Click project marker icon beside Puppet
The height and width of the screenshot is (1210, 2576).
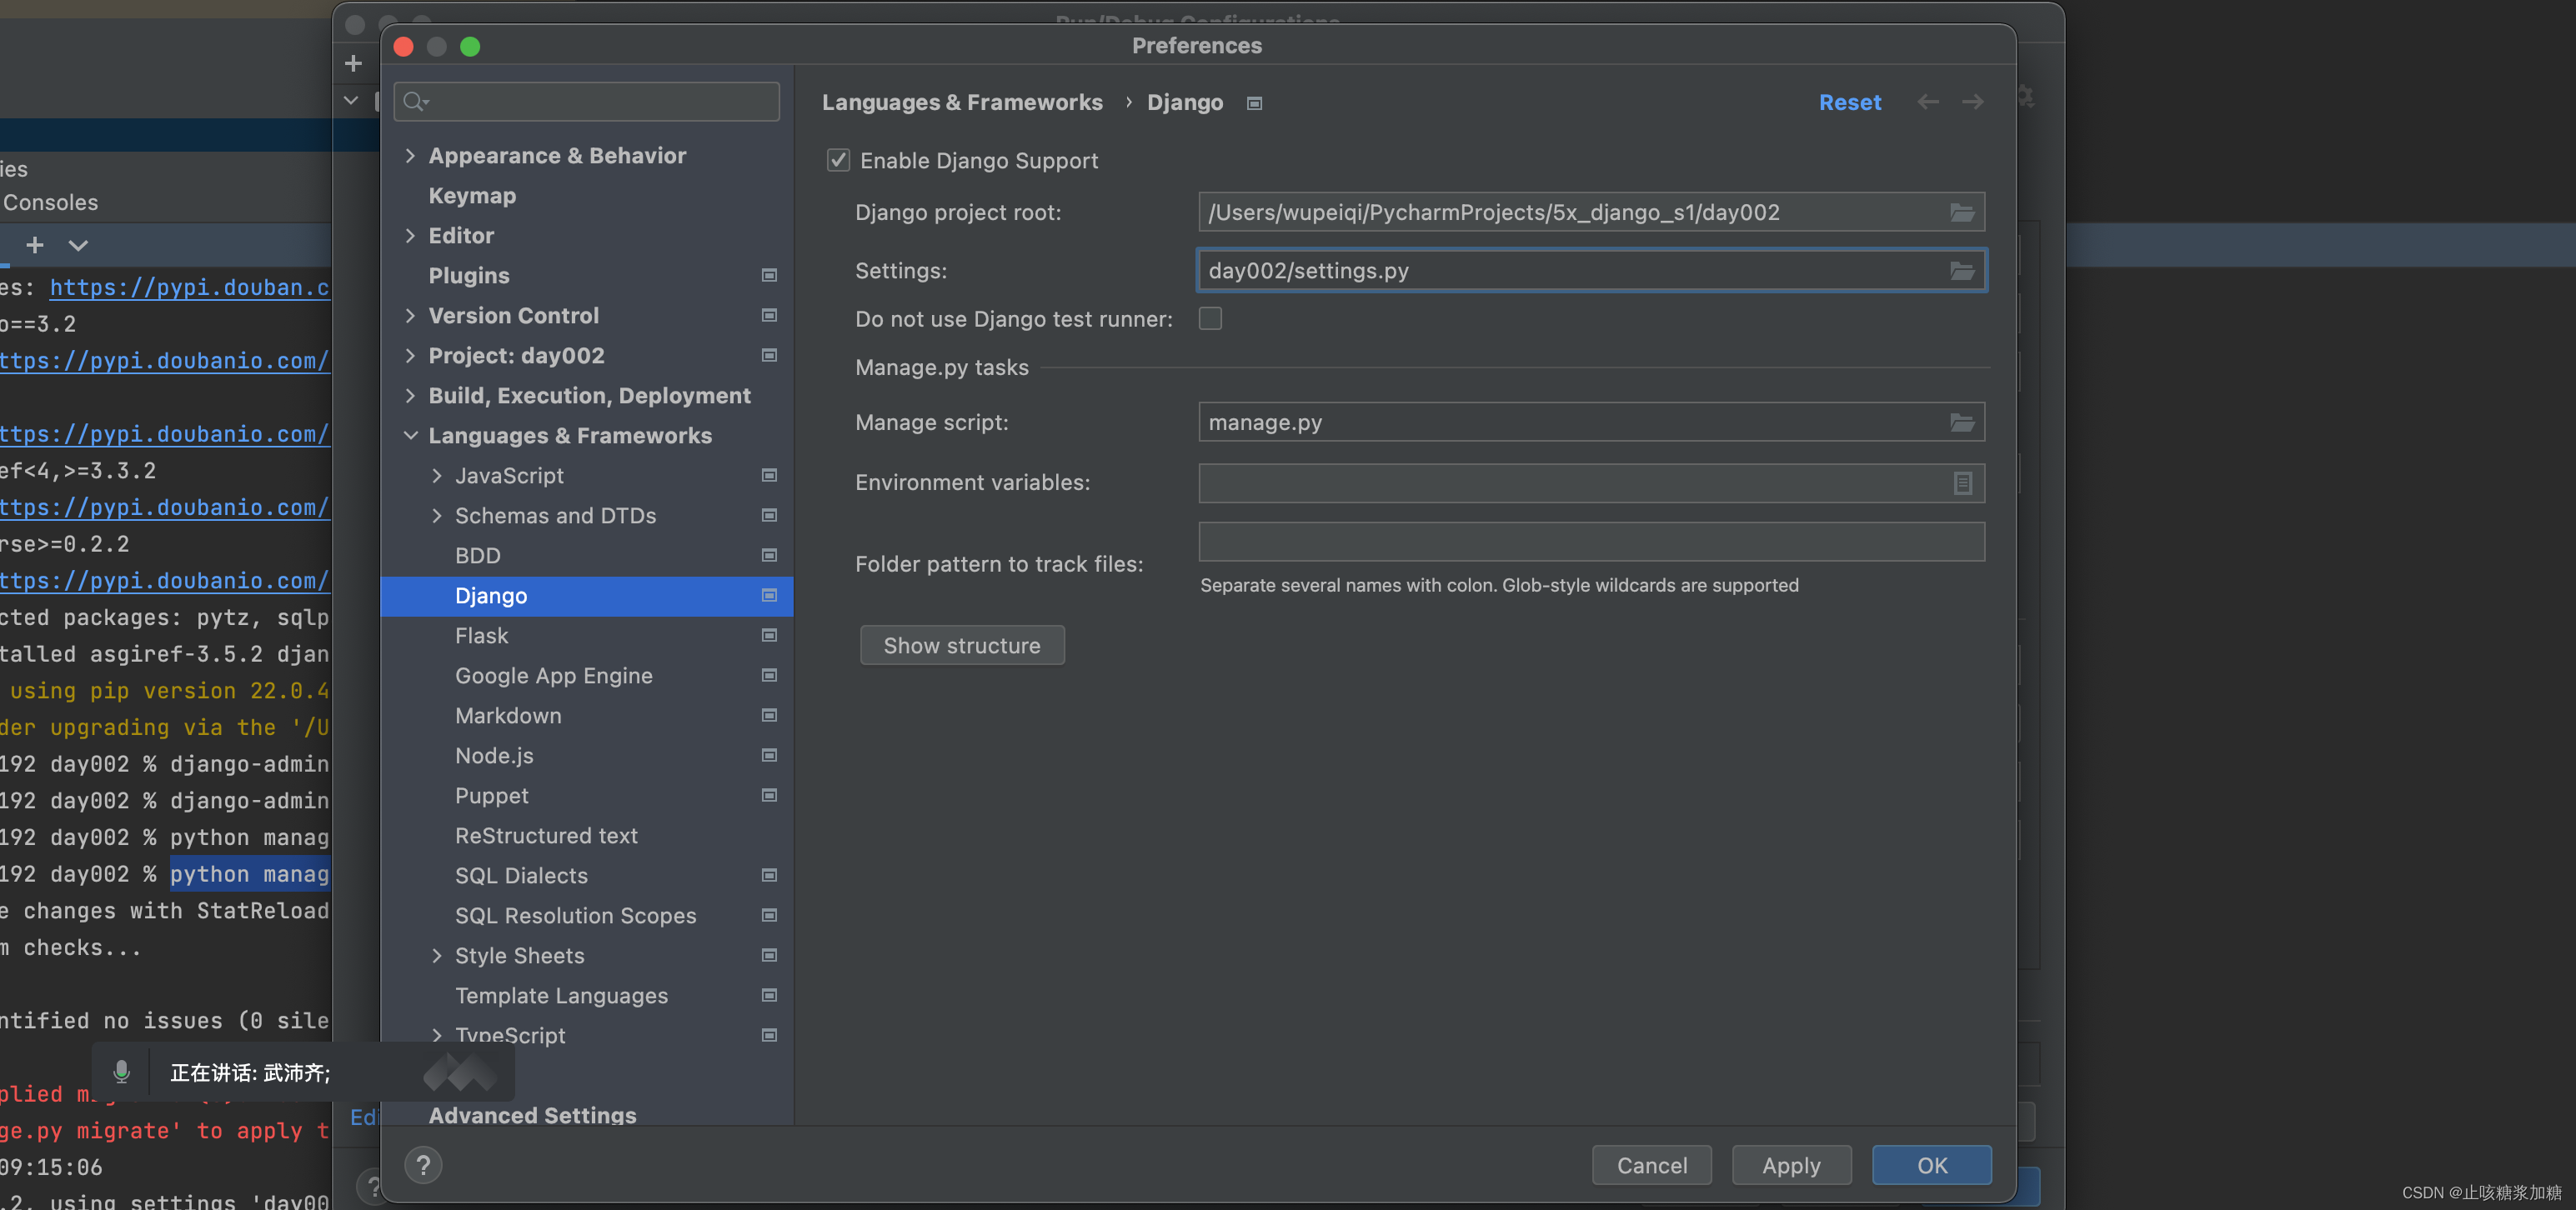pyautogui.click(x=769, y=795)
